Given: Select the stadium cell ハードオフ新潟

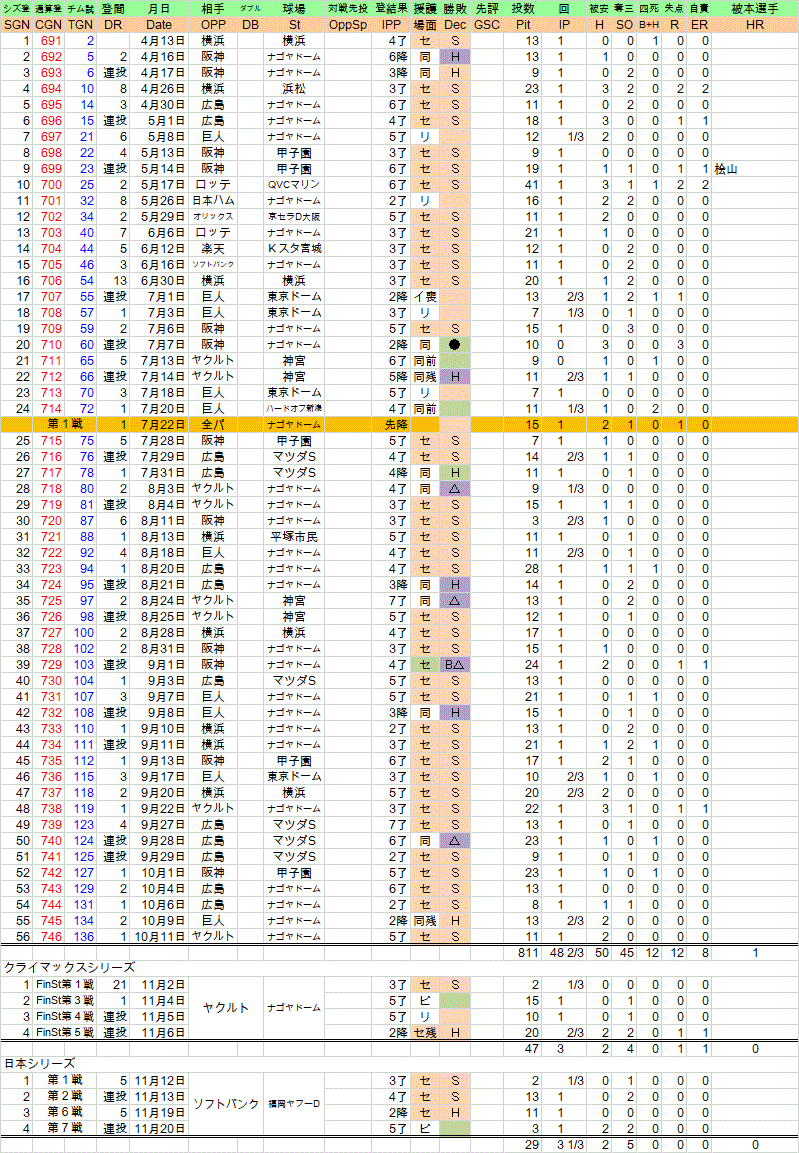Looking at the screenshot, I should coord(294,409).
